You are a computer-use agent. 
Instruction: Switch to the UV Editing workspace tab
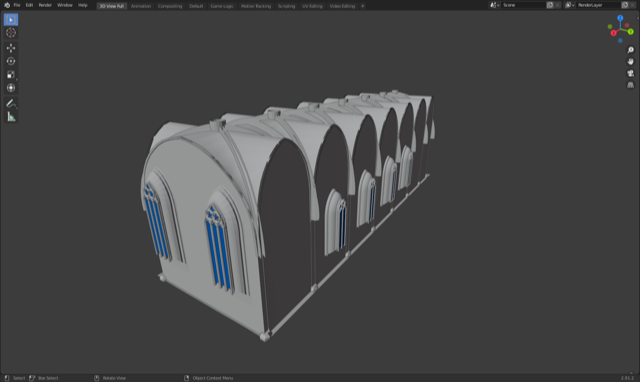pos(312,6)
